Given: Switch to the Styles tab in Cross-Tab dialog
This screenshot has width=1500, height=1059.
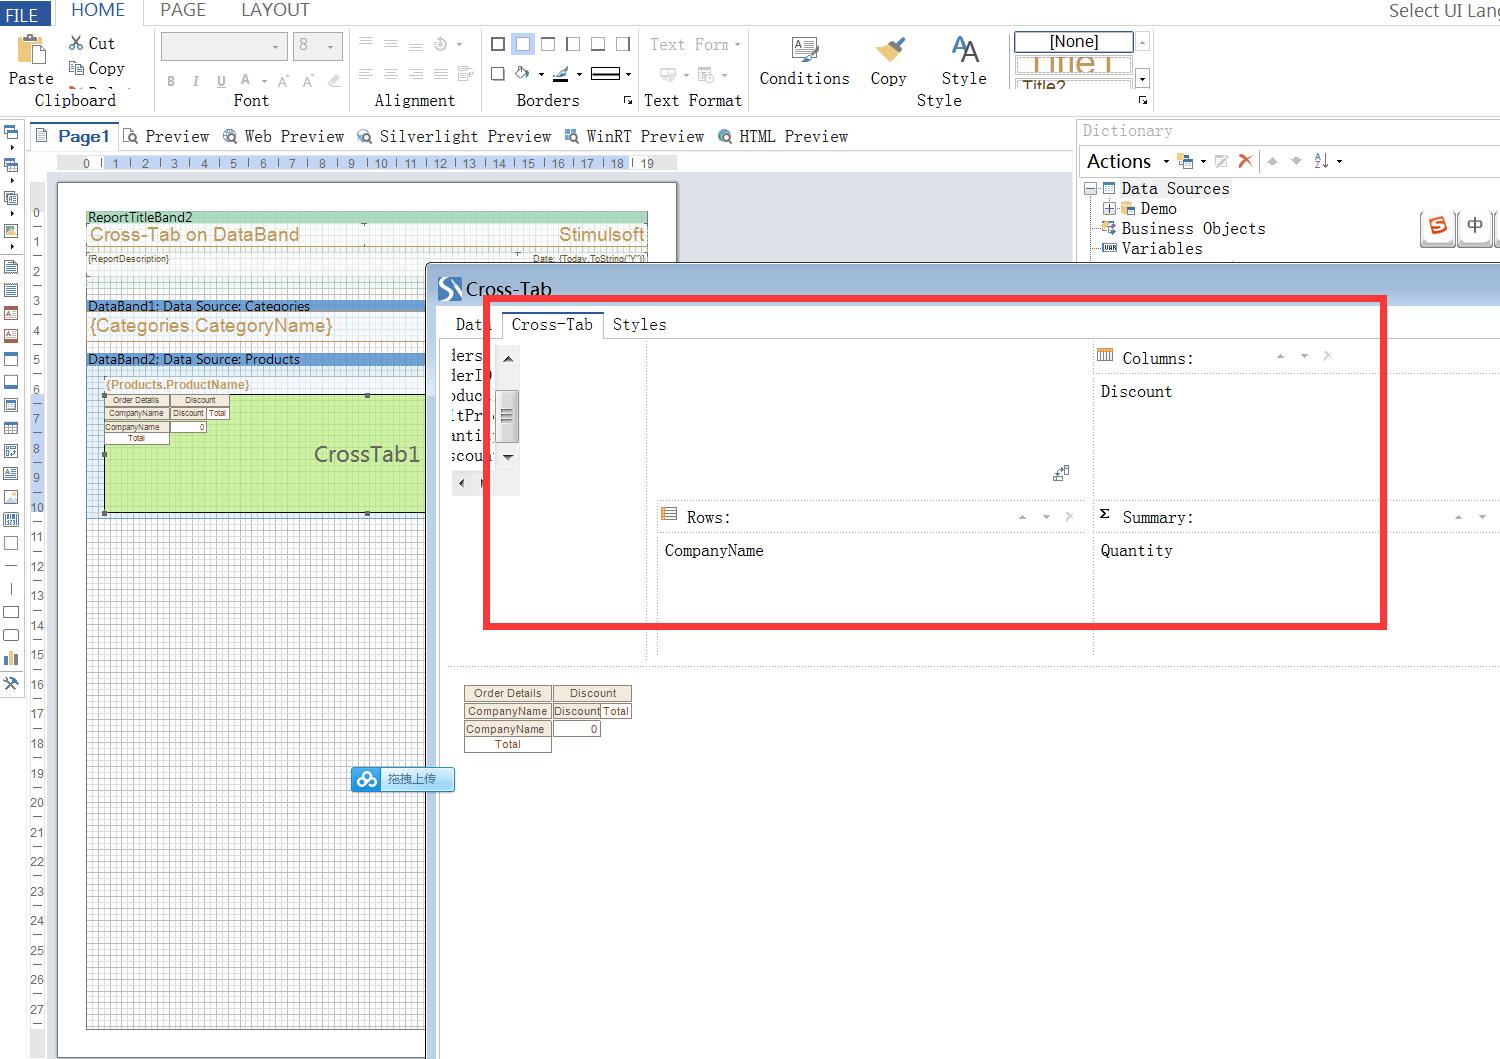Looking at the screenshot, I should pos(639,324).
